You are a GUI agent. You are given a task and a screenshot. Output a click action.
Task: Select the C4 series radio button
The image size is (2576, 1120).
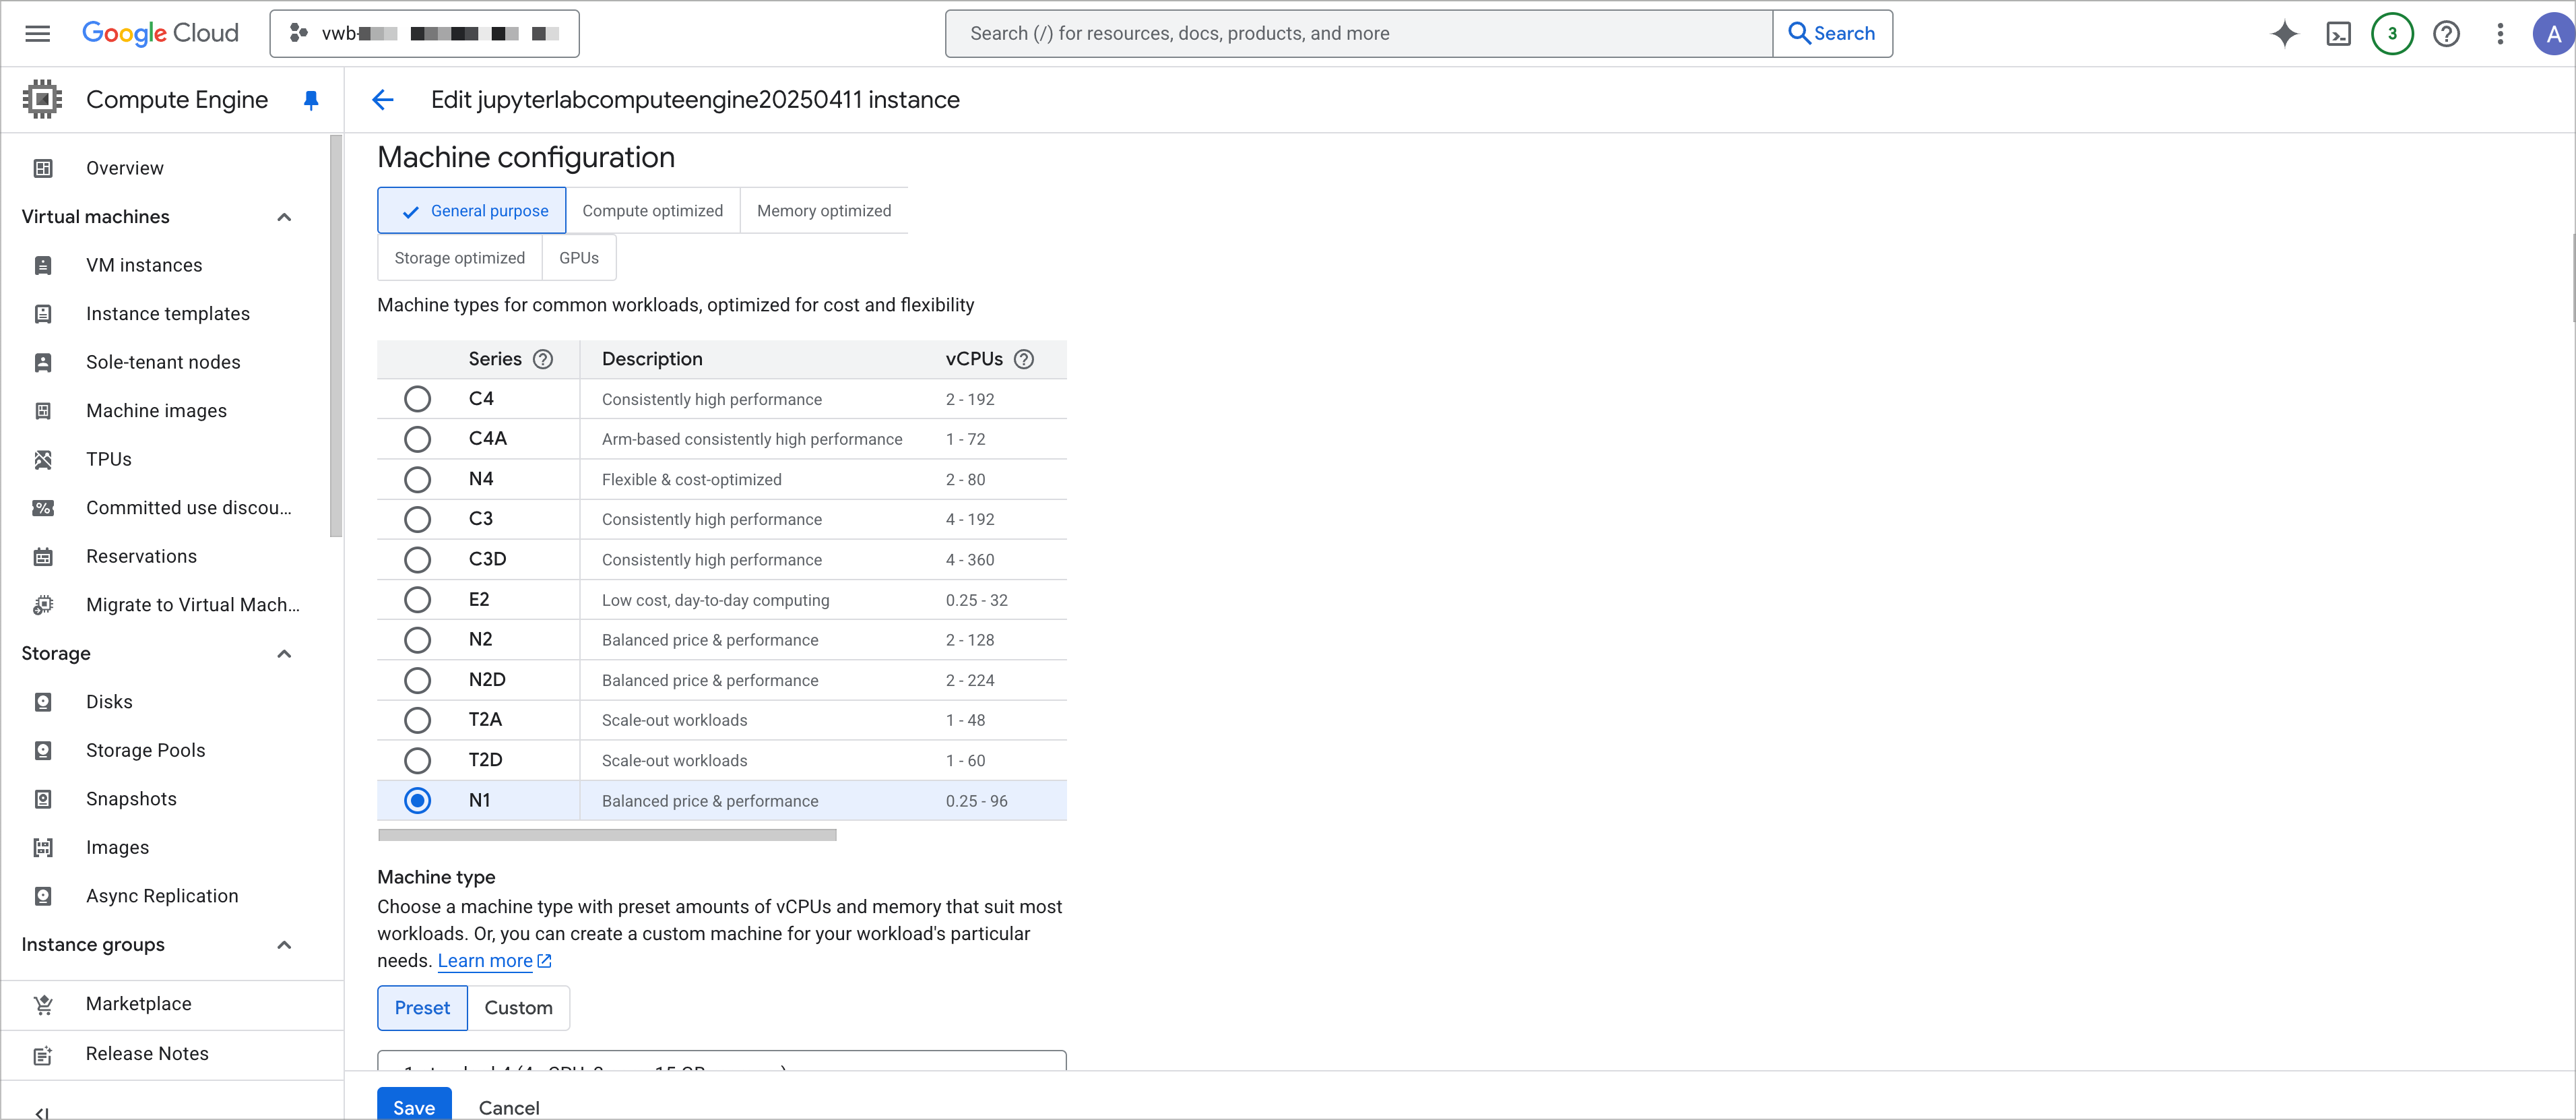click(x=417, y=399)
